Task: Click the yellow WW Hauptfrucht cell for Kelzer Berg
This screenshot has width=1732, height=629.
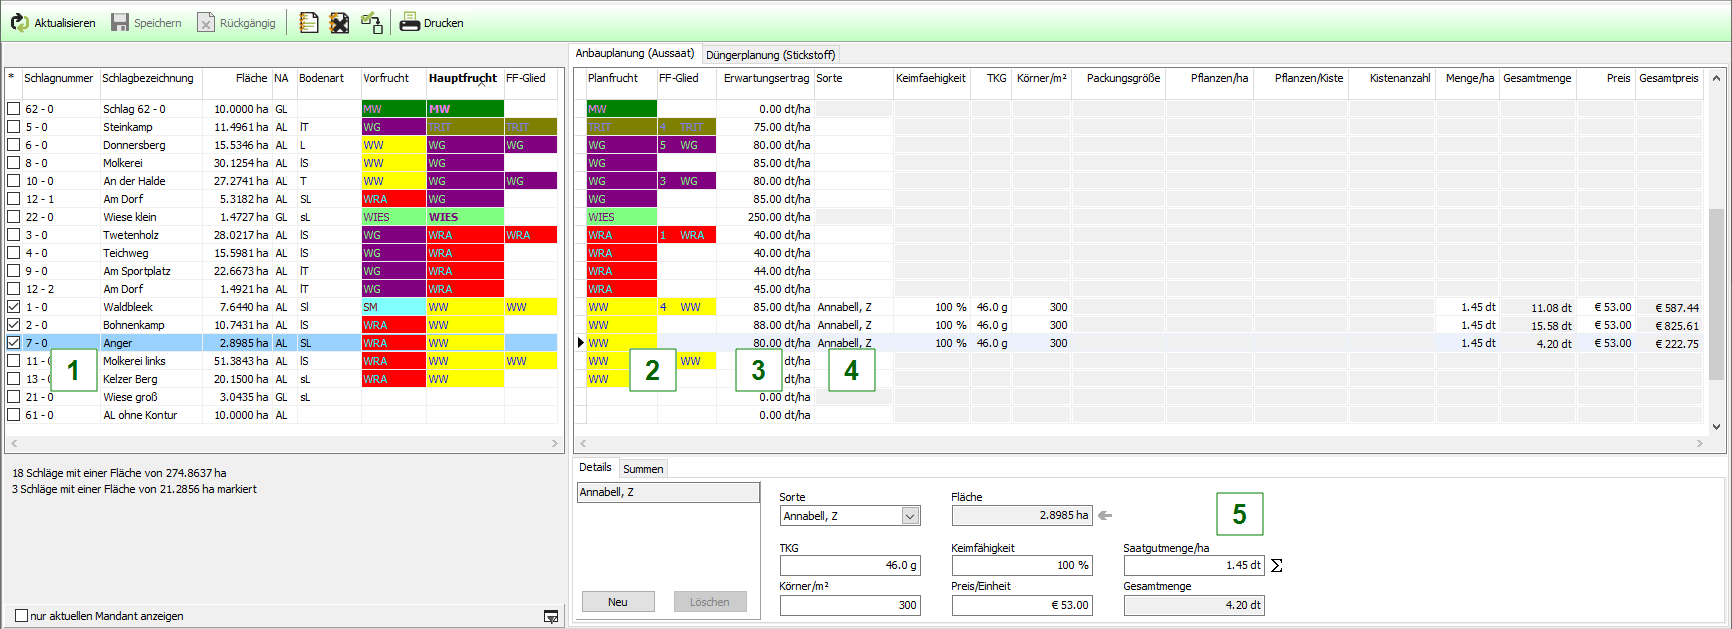Action: coord(464,379)
